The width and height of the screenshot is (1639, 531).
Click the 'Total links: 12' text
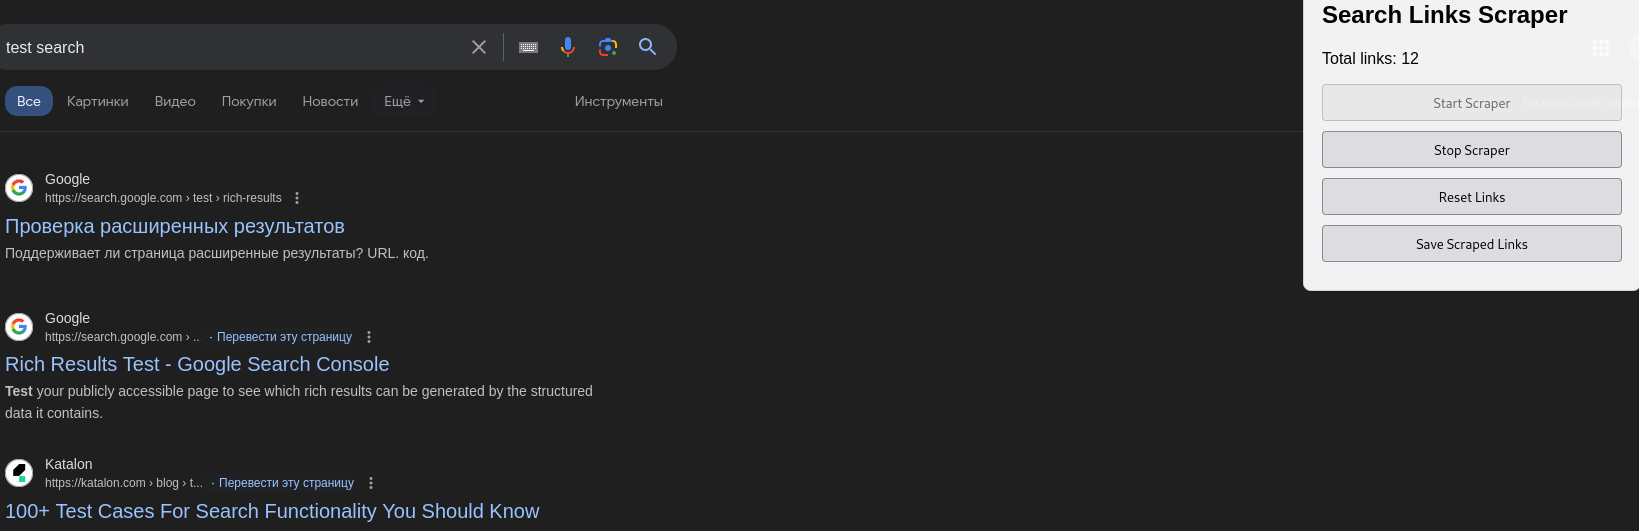tap(1370, 58)
